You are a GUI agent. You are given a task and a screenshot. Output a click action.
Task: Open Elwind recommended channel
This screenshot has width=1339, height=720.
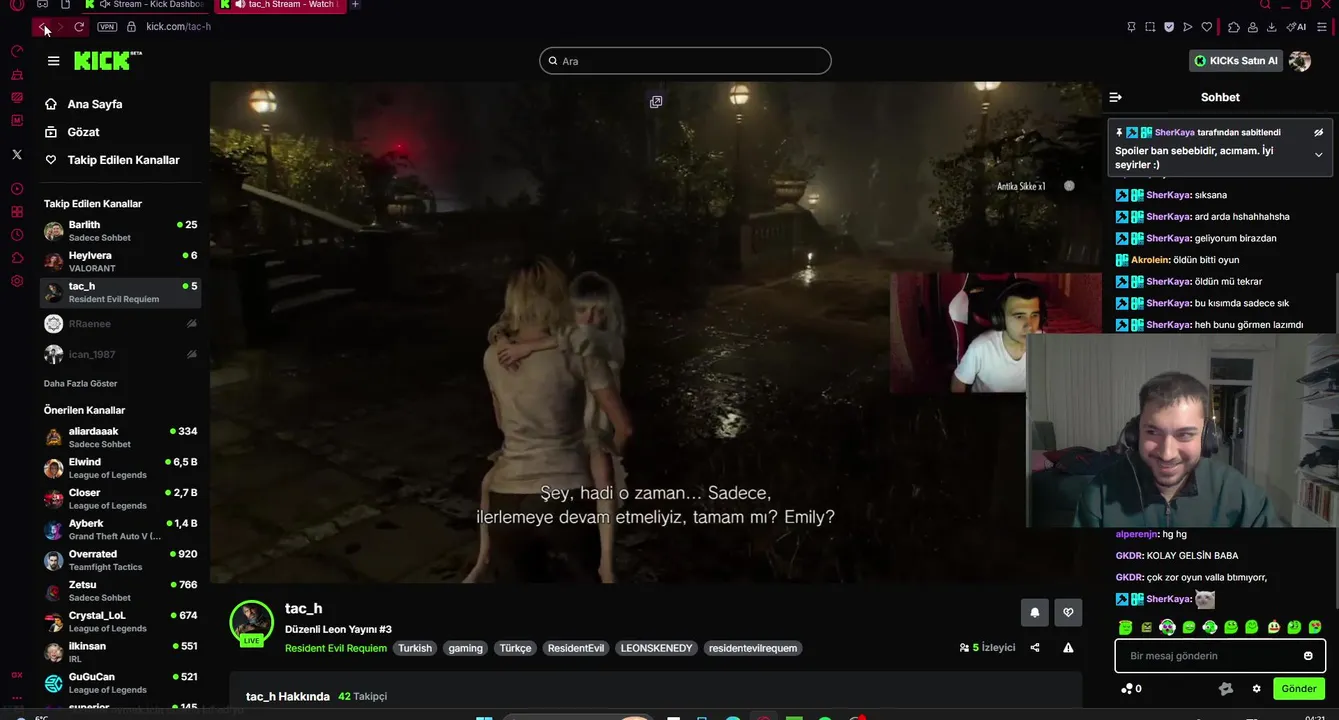click(x=120, y=468)
